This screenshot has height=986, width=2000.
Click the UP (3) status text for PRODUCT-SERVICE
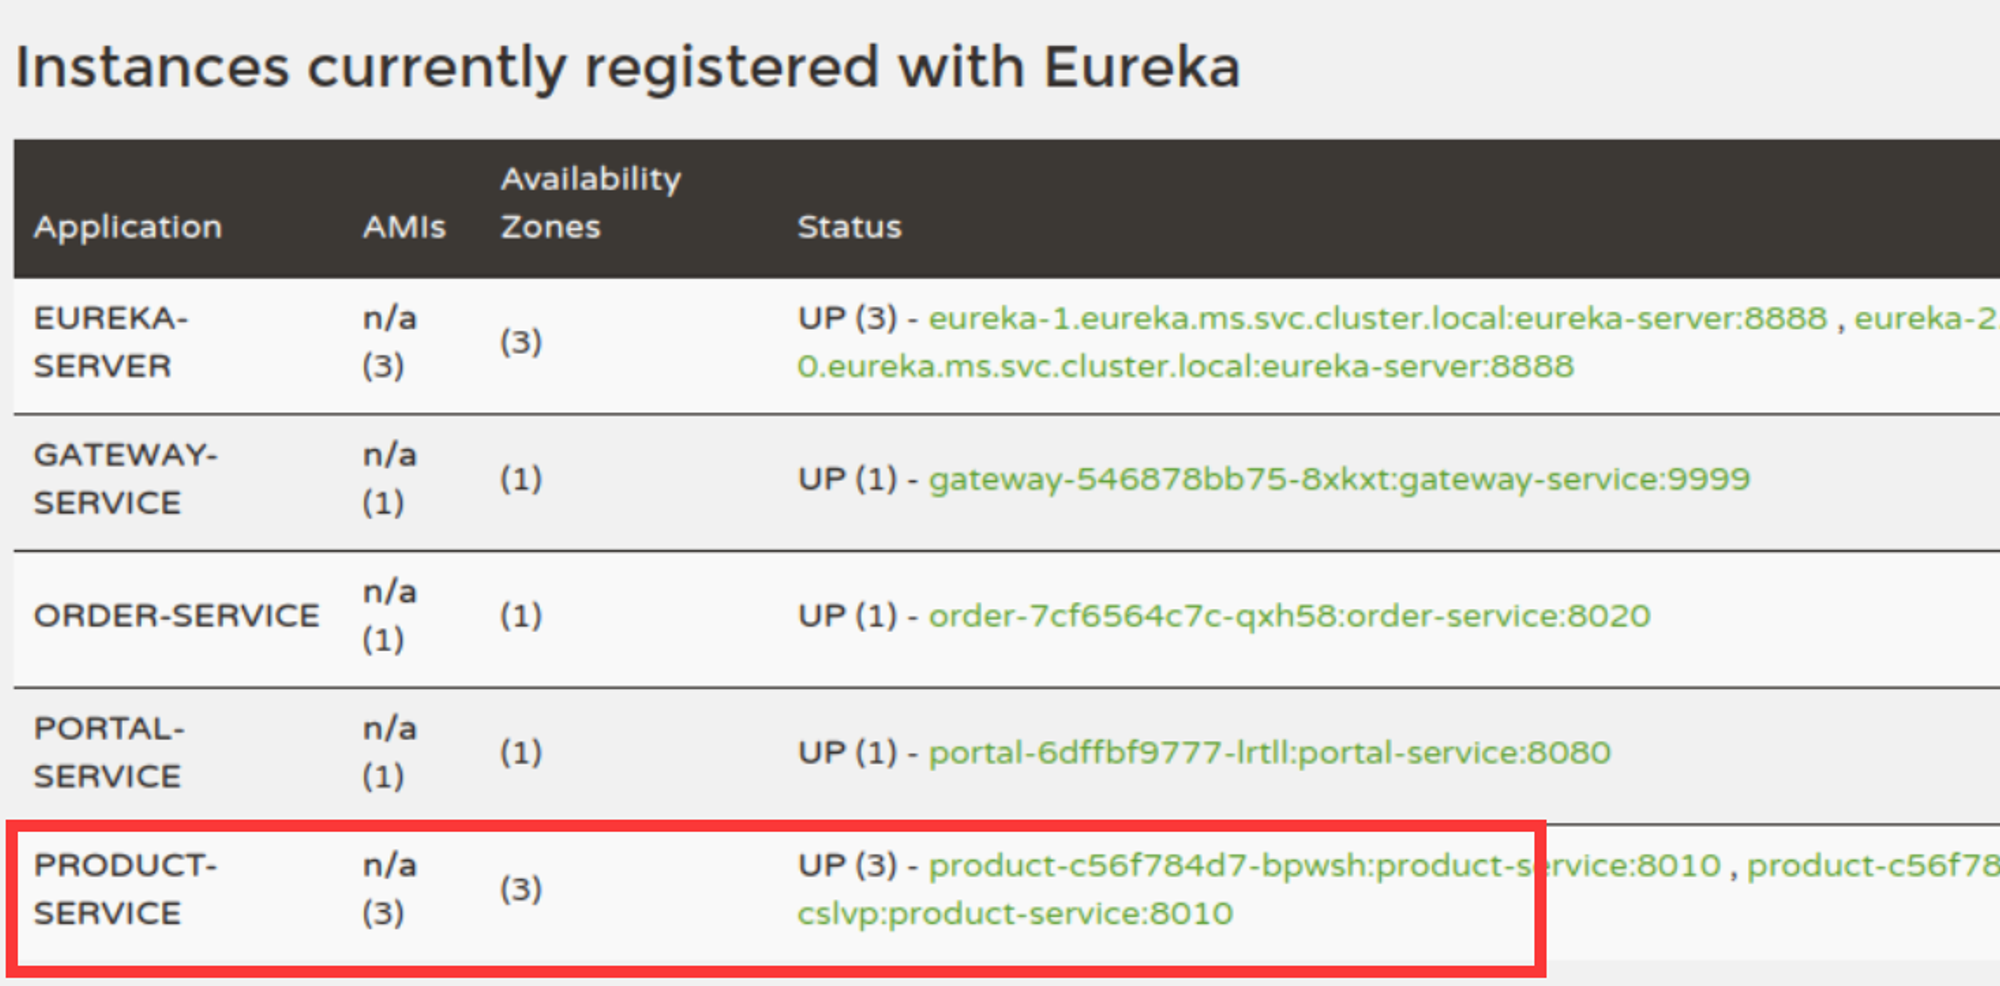(847, 865)
